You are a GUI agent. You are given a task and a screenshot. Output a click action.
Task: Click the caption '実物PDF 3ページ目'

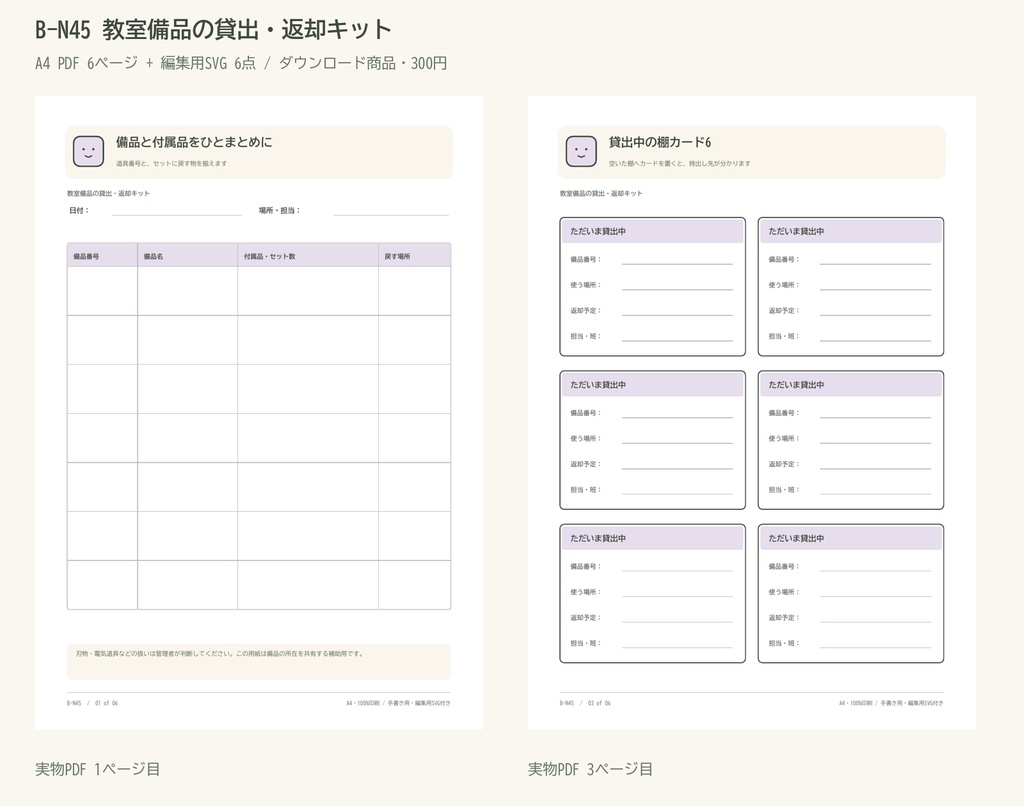point(590,769)
